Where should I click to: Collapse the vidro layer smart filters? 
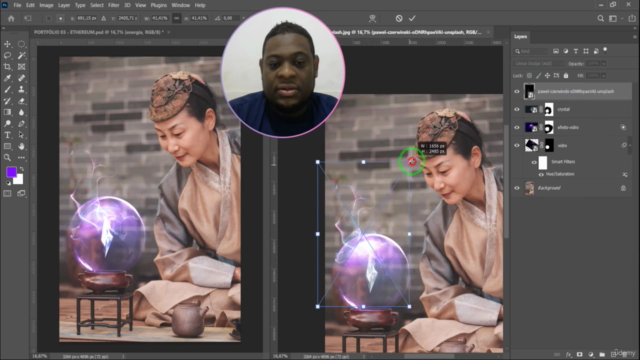click(x=630, y=145)
